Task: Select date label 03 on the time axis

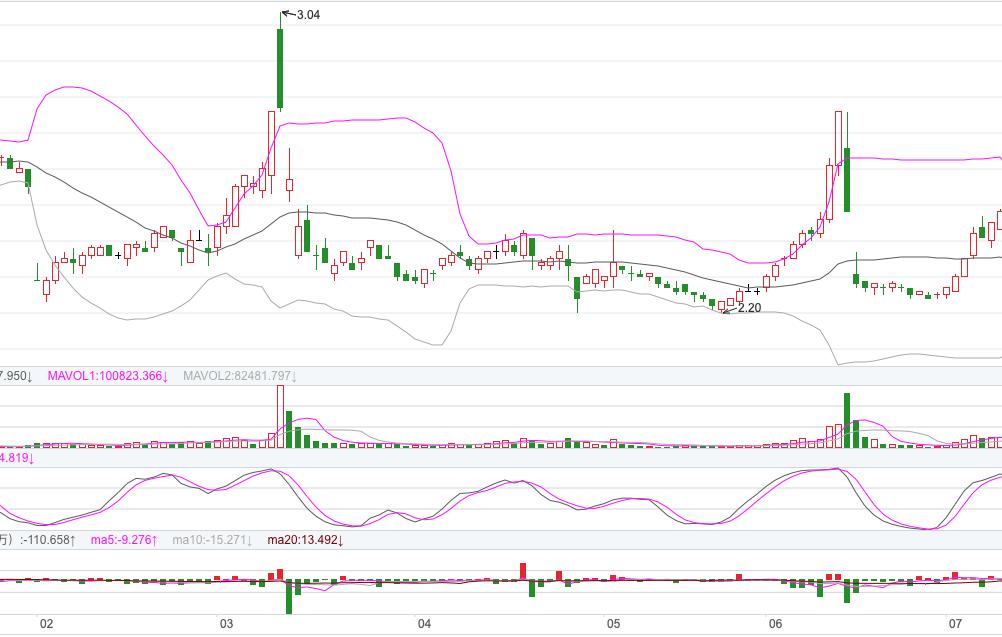Action: coord(226,624)
